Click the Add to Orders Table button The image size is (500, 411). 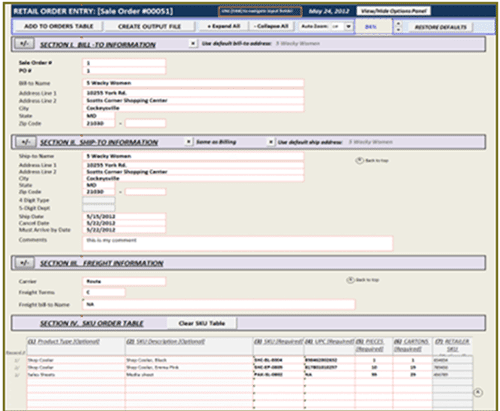pyautogui.click(x=59, y=26)
